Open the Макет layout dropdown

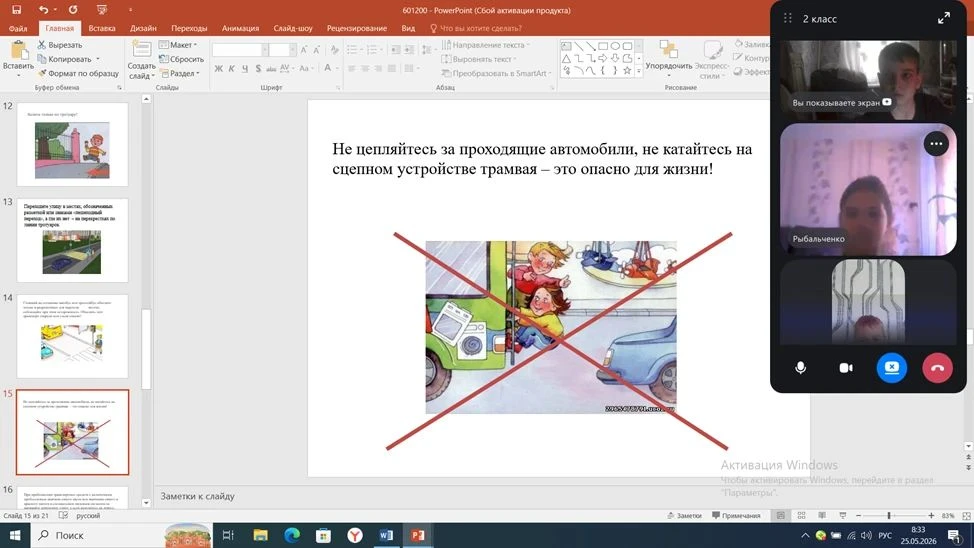coord(178,45)
